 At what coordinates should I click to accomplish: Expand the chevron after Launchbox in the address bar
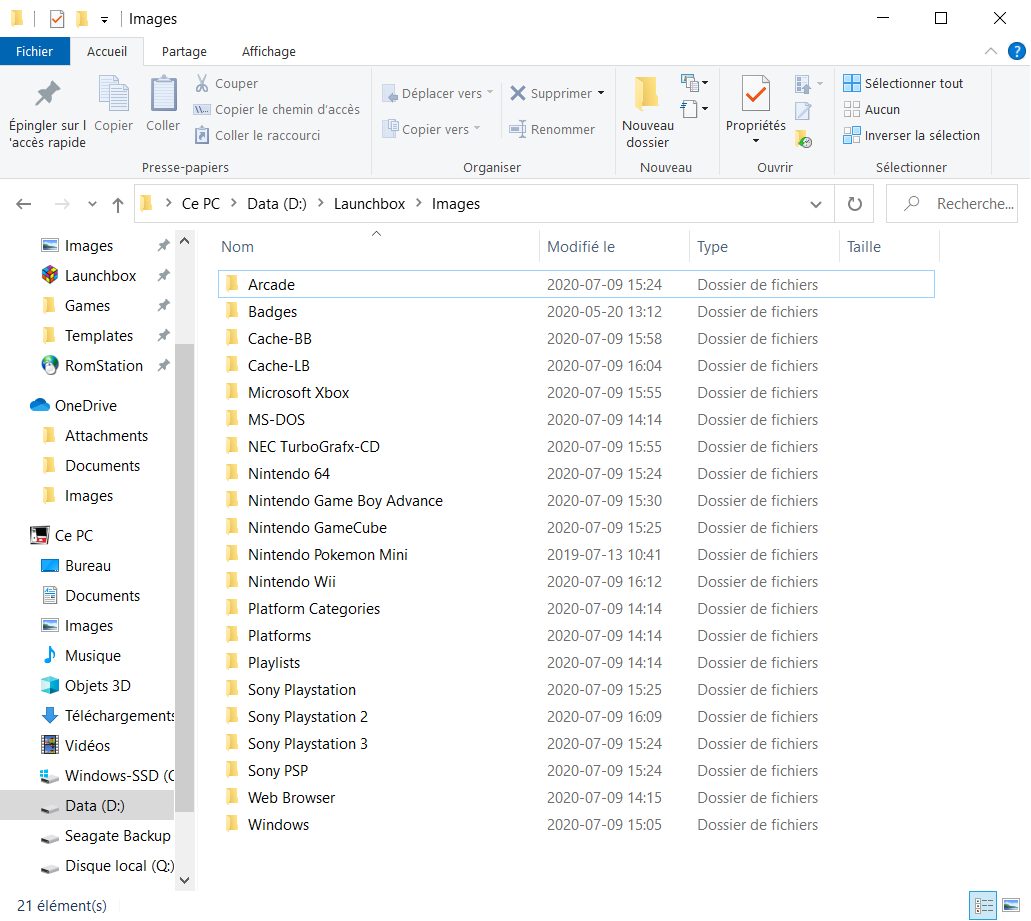pos(418,204)
